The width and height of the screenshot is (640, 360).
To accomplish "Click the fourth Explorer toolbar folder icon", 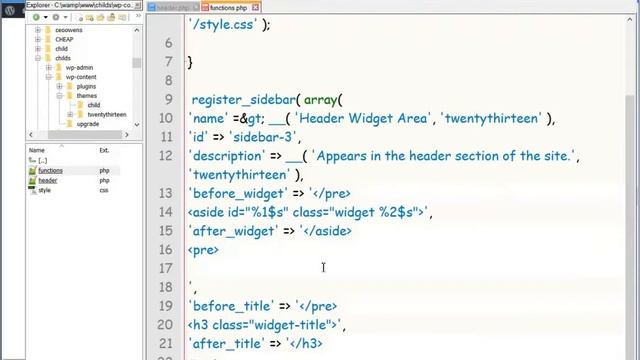I will 111,18.
